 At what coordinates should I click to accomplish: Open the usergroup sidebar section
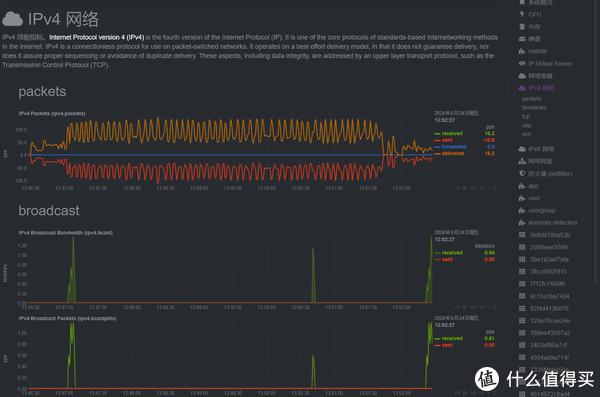click(x=541, y=211)
